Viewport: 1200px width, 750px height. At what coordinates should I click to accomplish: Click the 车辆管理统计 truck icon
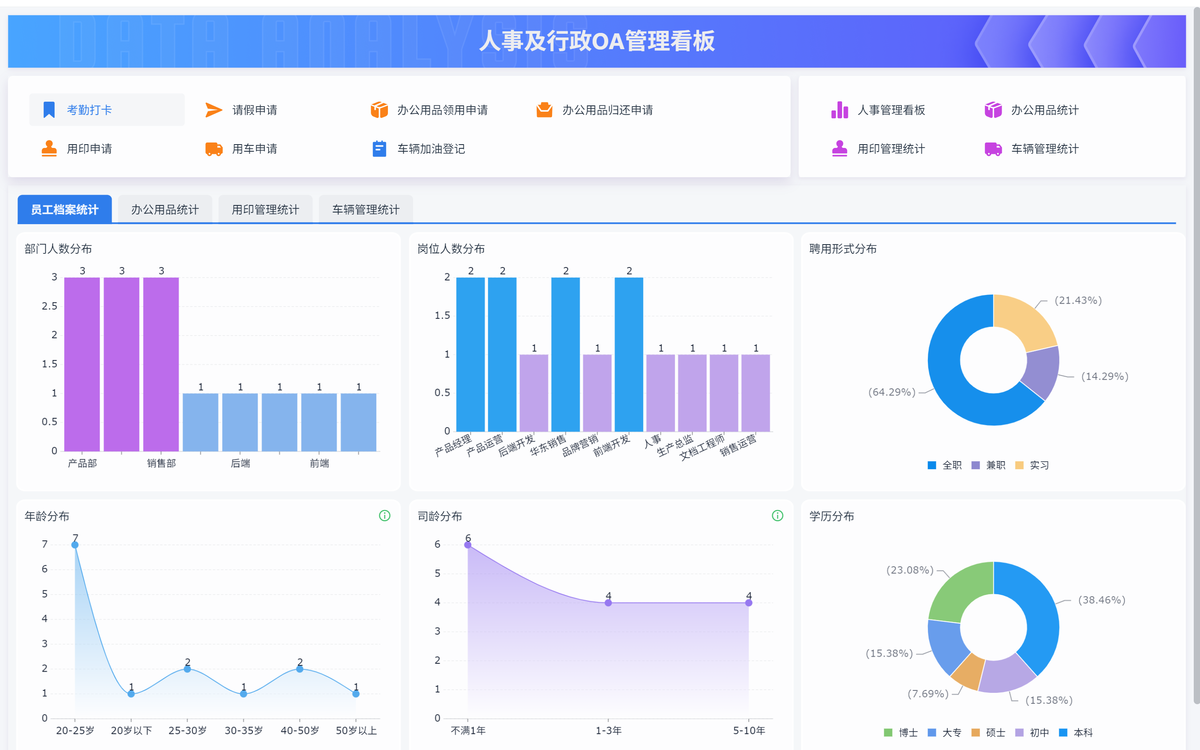coord(993,149)
